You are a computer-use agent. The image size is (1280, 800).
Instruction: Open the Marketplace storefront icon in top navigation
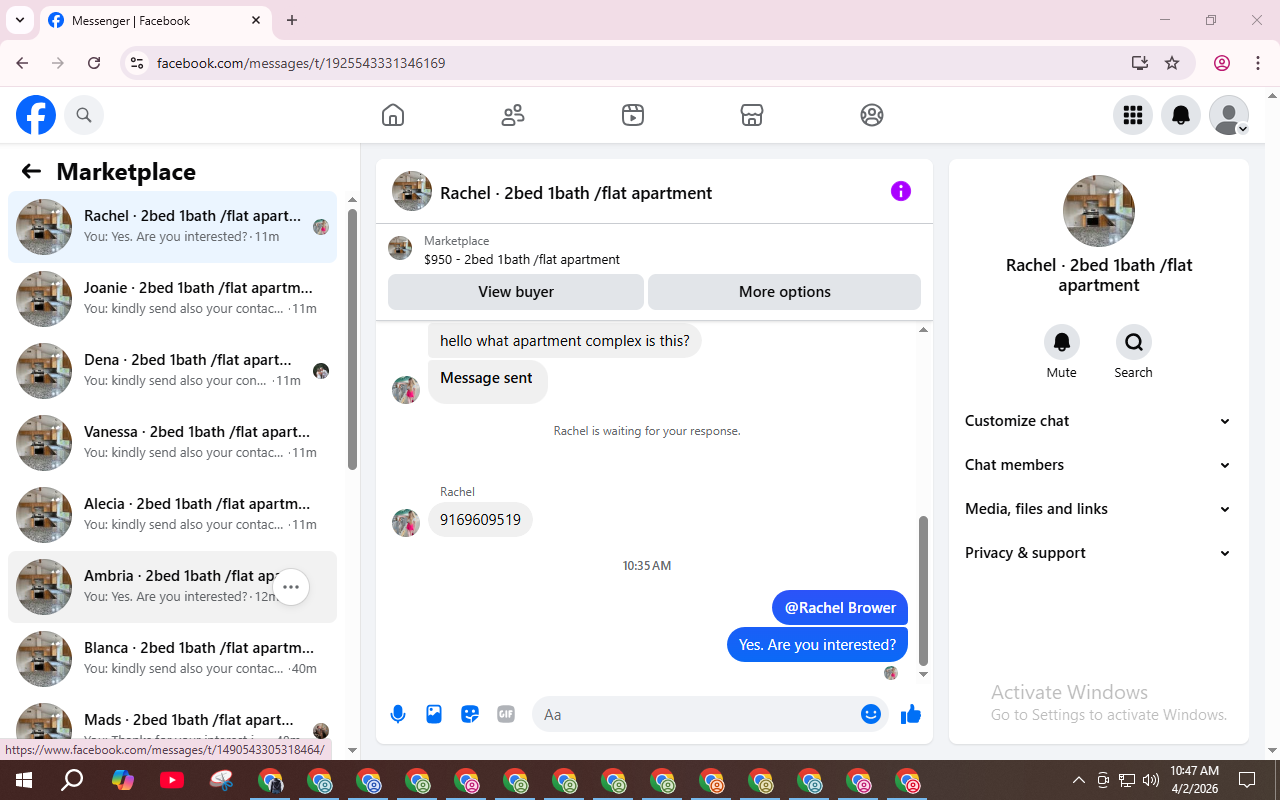click(x=752, y=115)
